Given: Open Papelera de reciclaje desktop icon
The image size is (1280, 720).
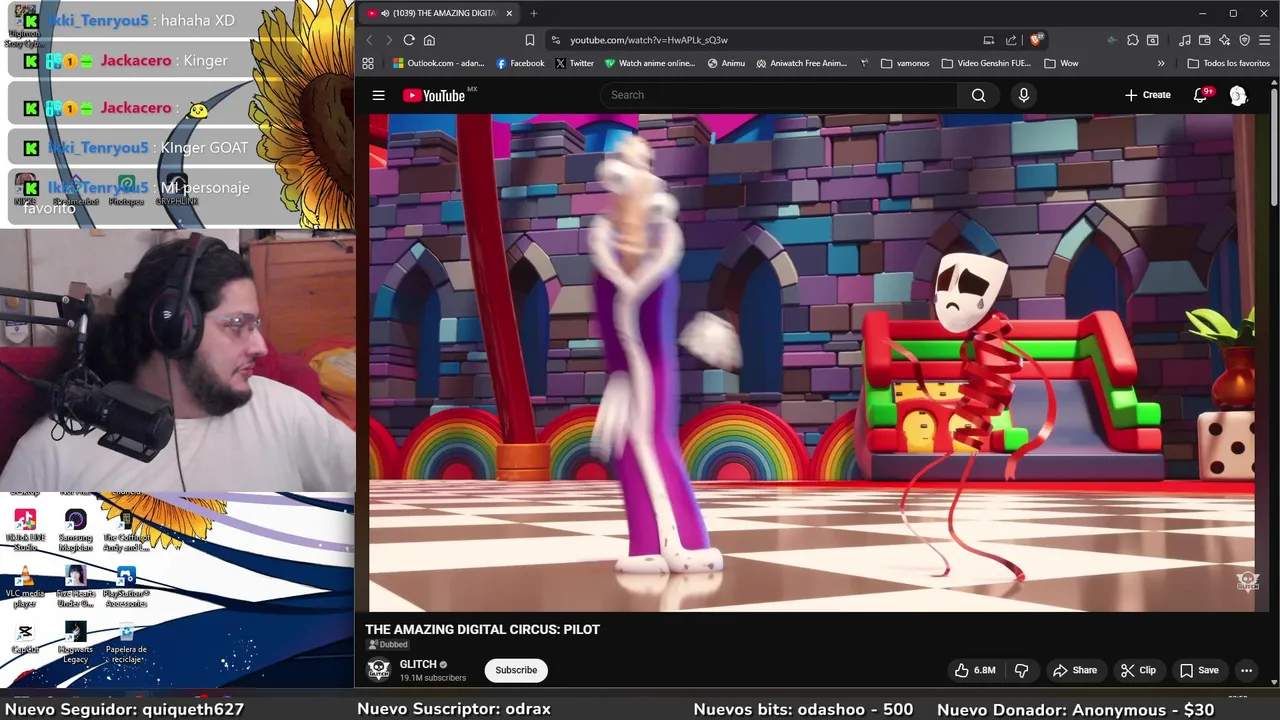Looking at the screenshot, I should pos(126,642).
